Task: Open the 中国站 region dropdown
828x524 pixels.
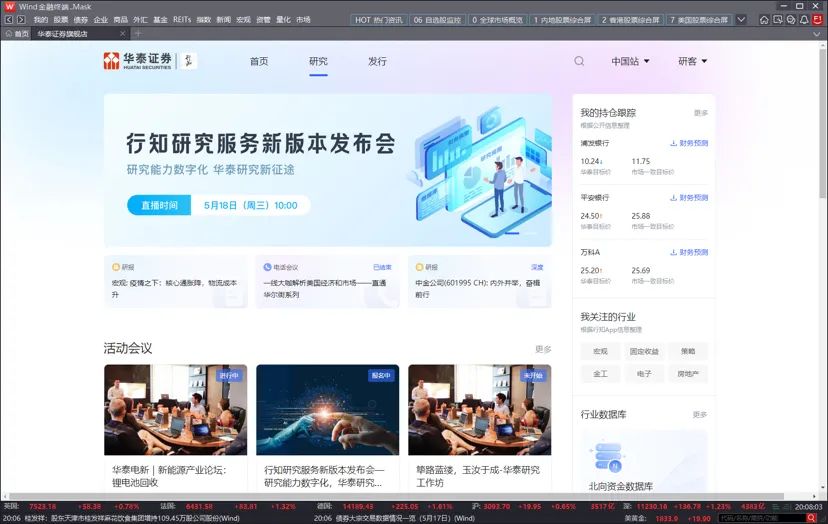Action: coord(631,61)
